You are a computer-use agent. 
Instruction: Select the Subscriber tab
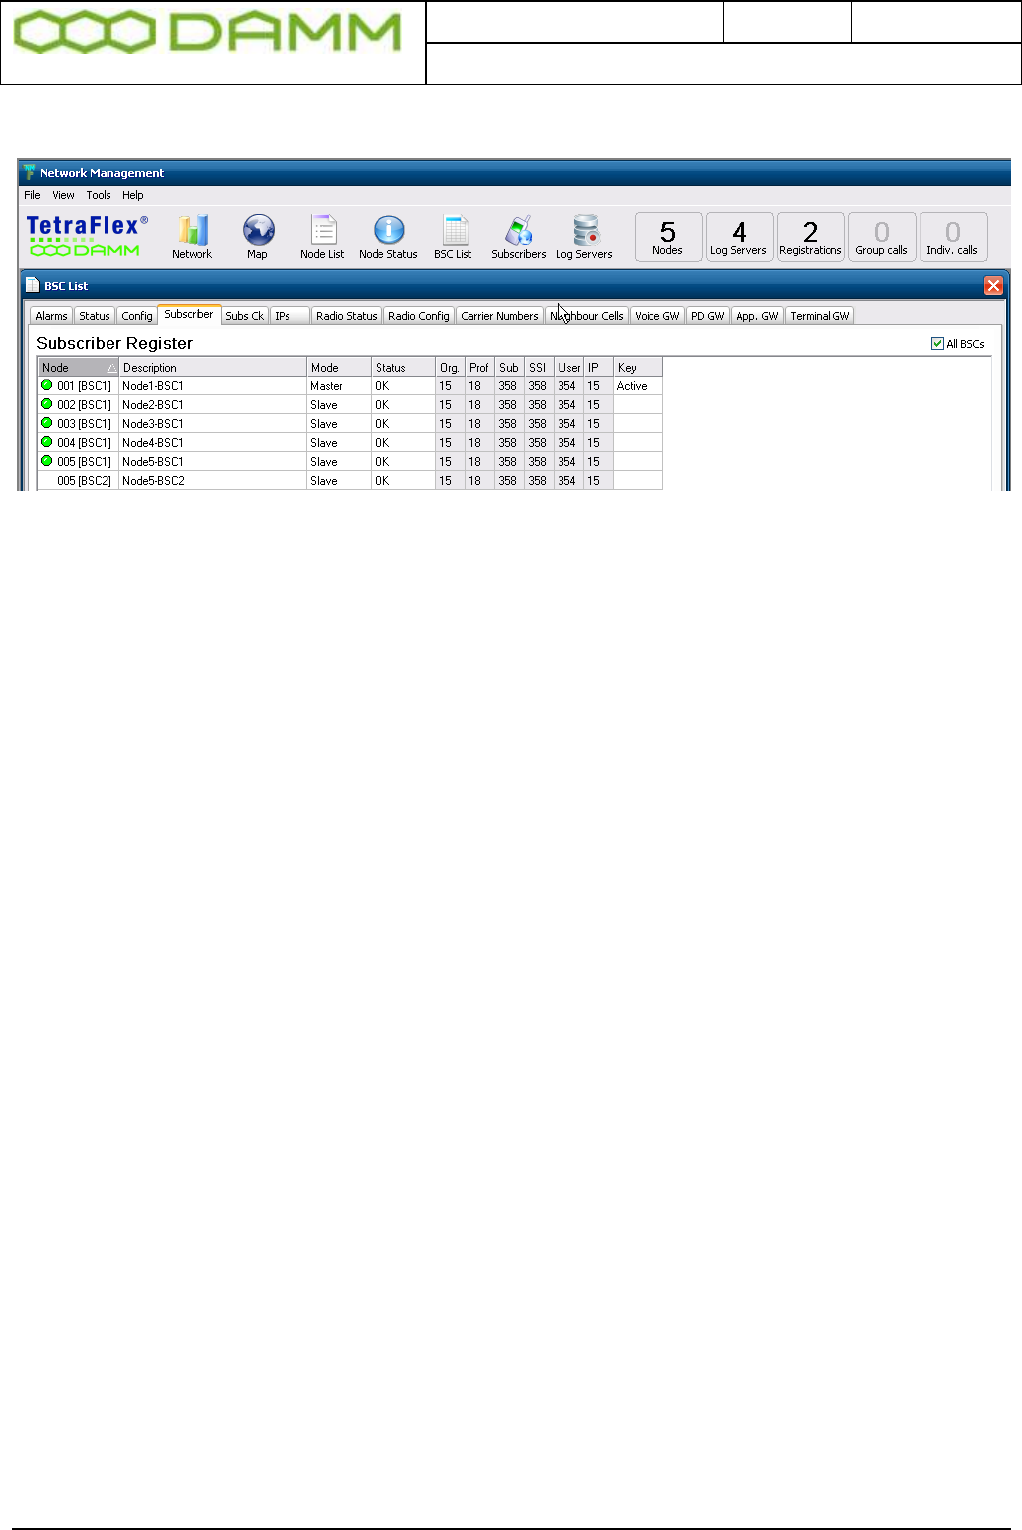pos(189,315)
